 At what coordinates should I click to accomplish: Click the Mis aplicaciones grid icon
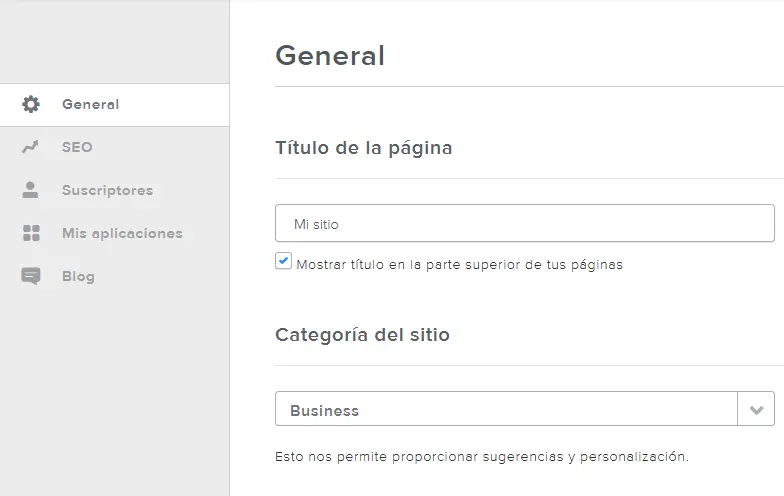click(x=31, y=233)
